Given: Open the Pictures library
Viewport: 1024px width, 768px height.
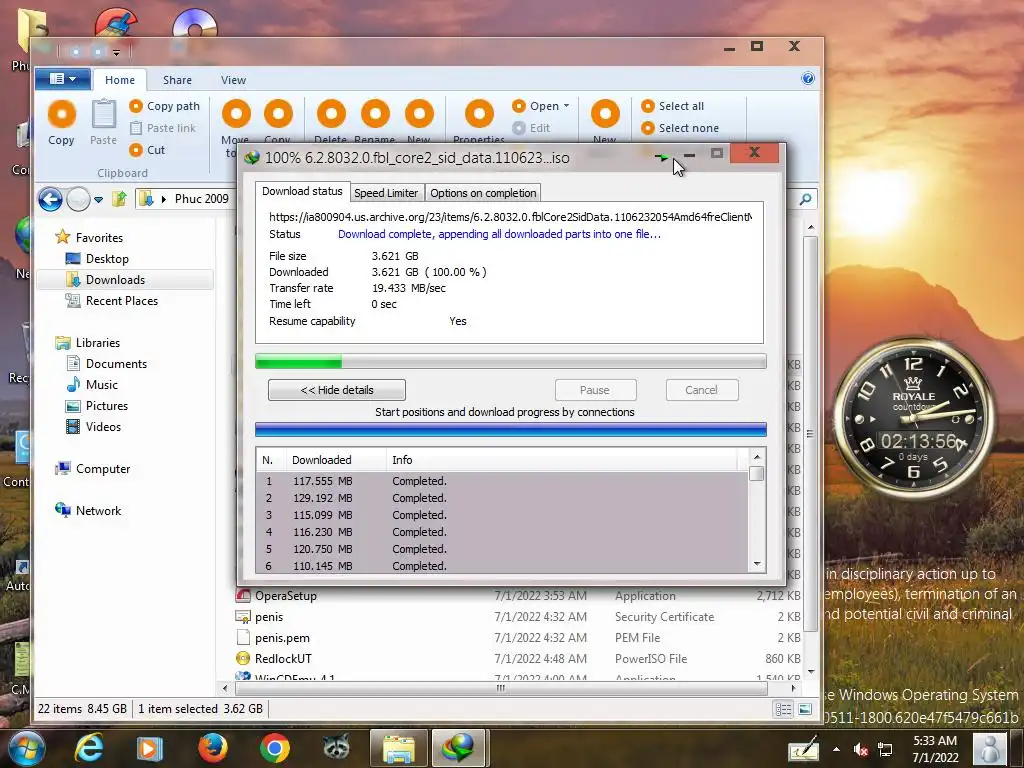Looking at the screenshot, I should (x=97, y=405).
